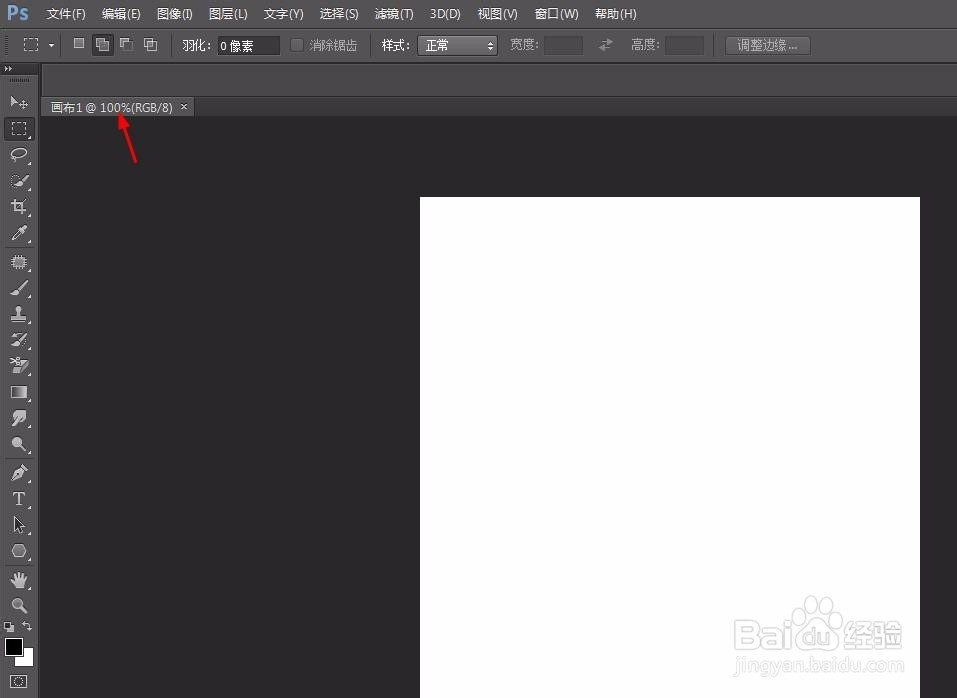
Task: Open the 窗口(W) menu
Action: pos(556,13)
